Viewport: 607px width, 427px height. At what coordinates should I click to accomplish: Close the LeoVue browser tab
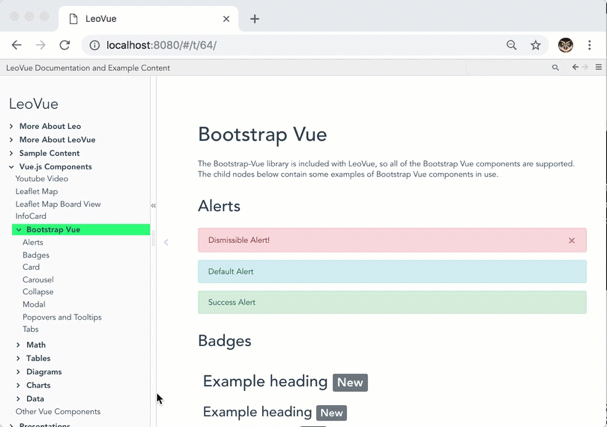pyautogui.click(x=226, y=19)
